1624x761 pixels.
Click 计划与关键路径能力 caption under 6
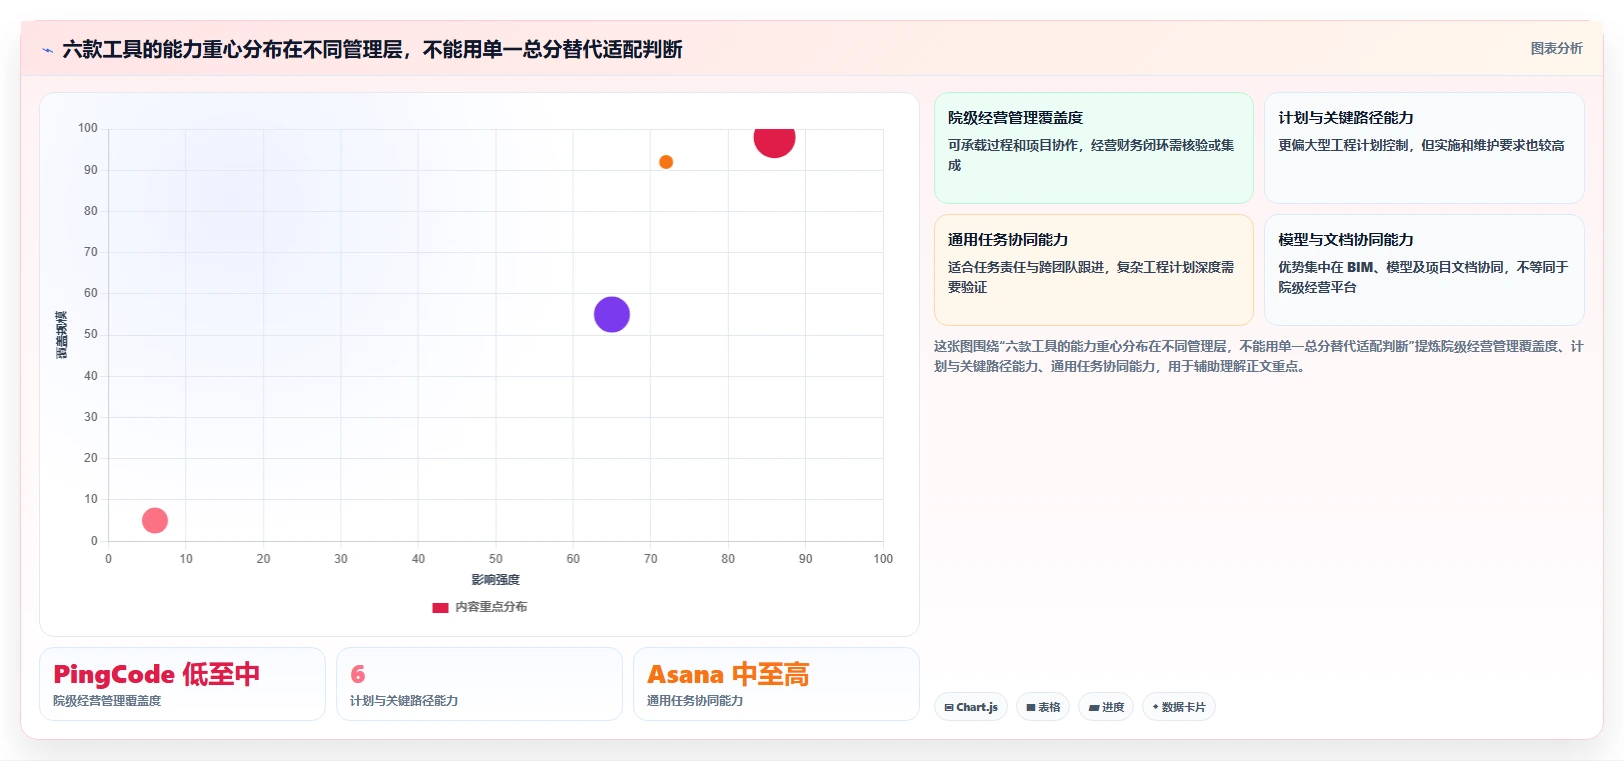tap(404, 701)
